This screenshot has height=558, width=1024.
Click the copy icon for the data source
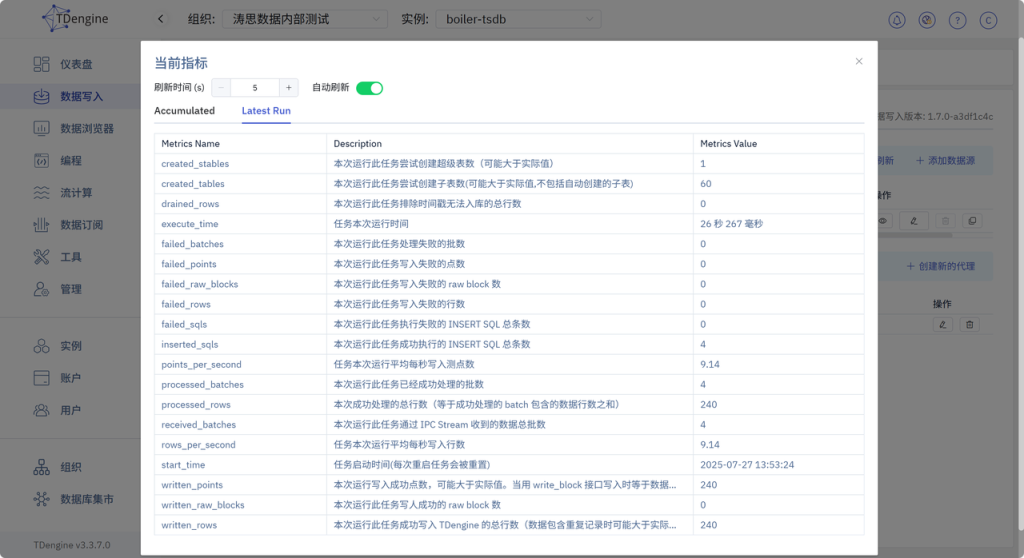point(972,221)
